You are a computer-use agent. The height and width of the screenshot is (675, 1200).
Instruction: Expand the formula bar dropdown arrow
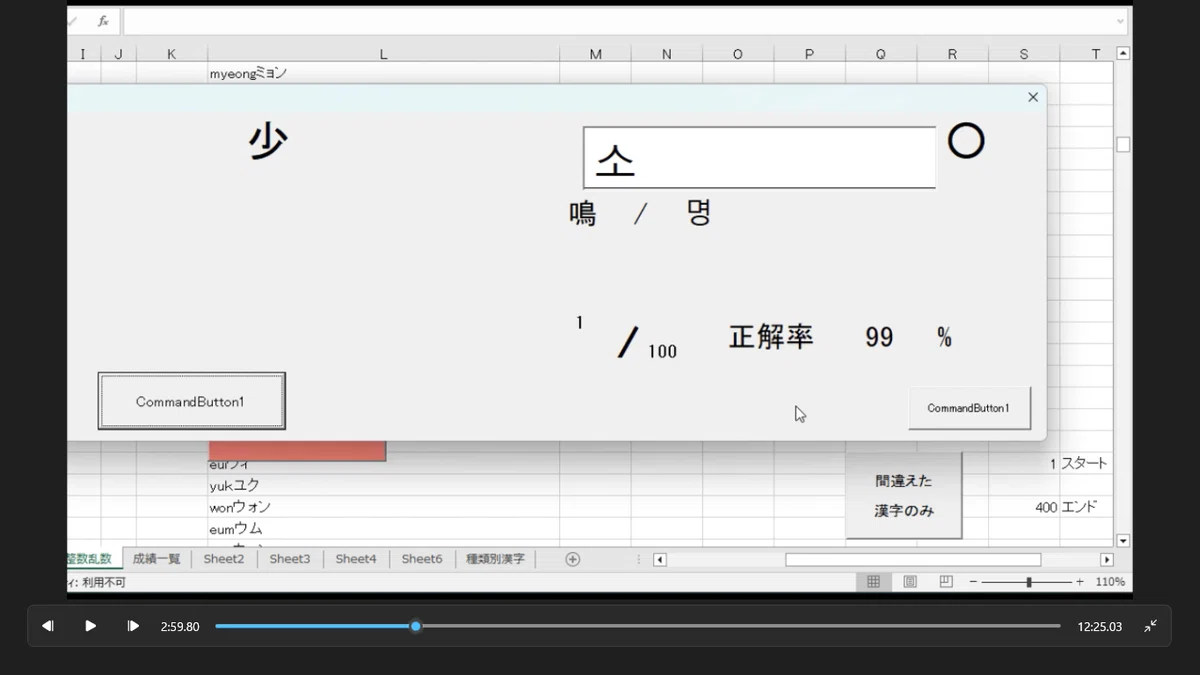pos(1120,21)
